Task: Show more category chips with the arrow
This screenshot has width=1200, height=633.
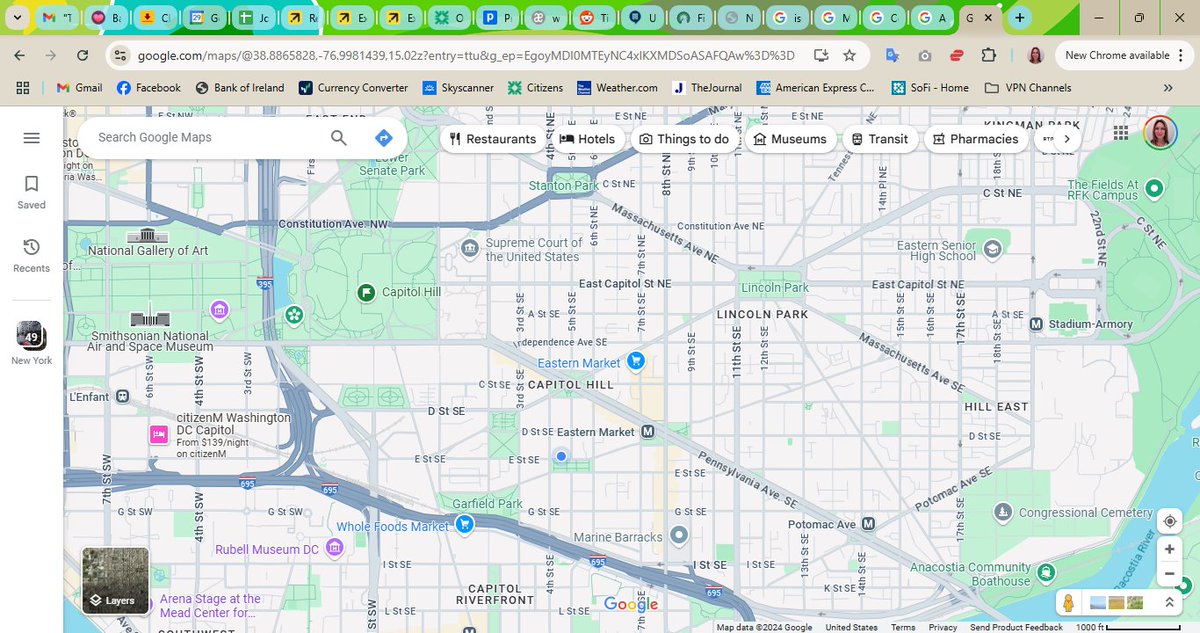Action: 1068,139
